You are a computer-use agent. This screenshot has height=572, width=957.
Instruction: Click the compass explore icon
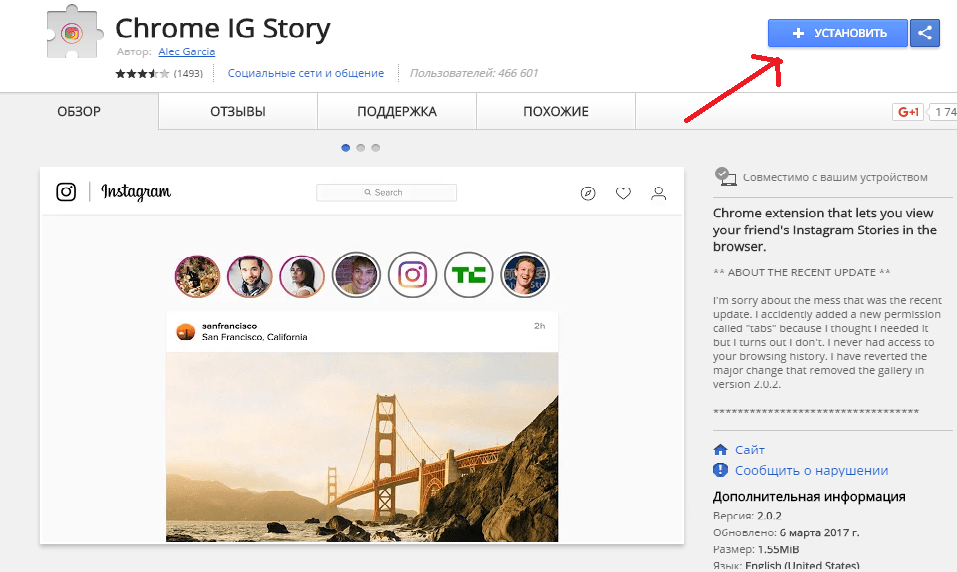(x=588, y=194)
